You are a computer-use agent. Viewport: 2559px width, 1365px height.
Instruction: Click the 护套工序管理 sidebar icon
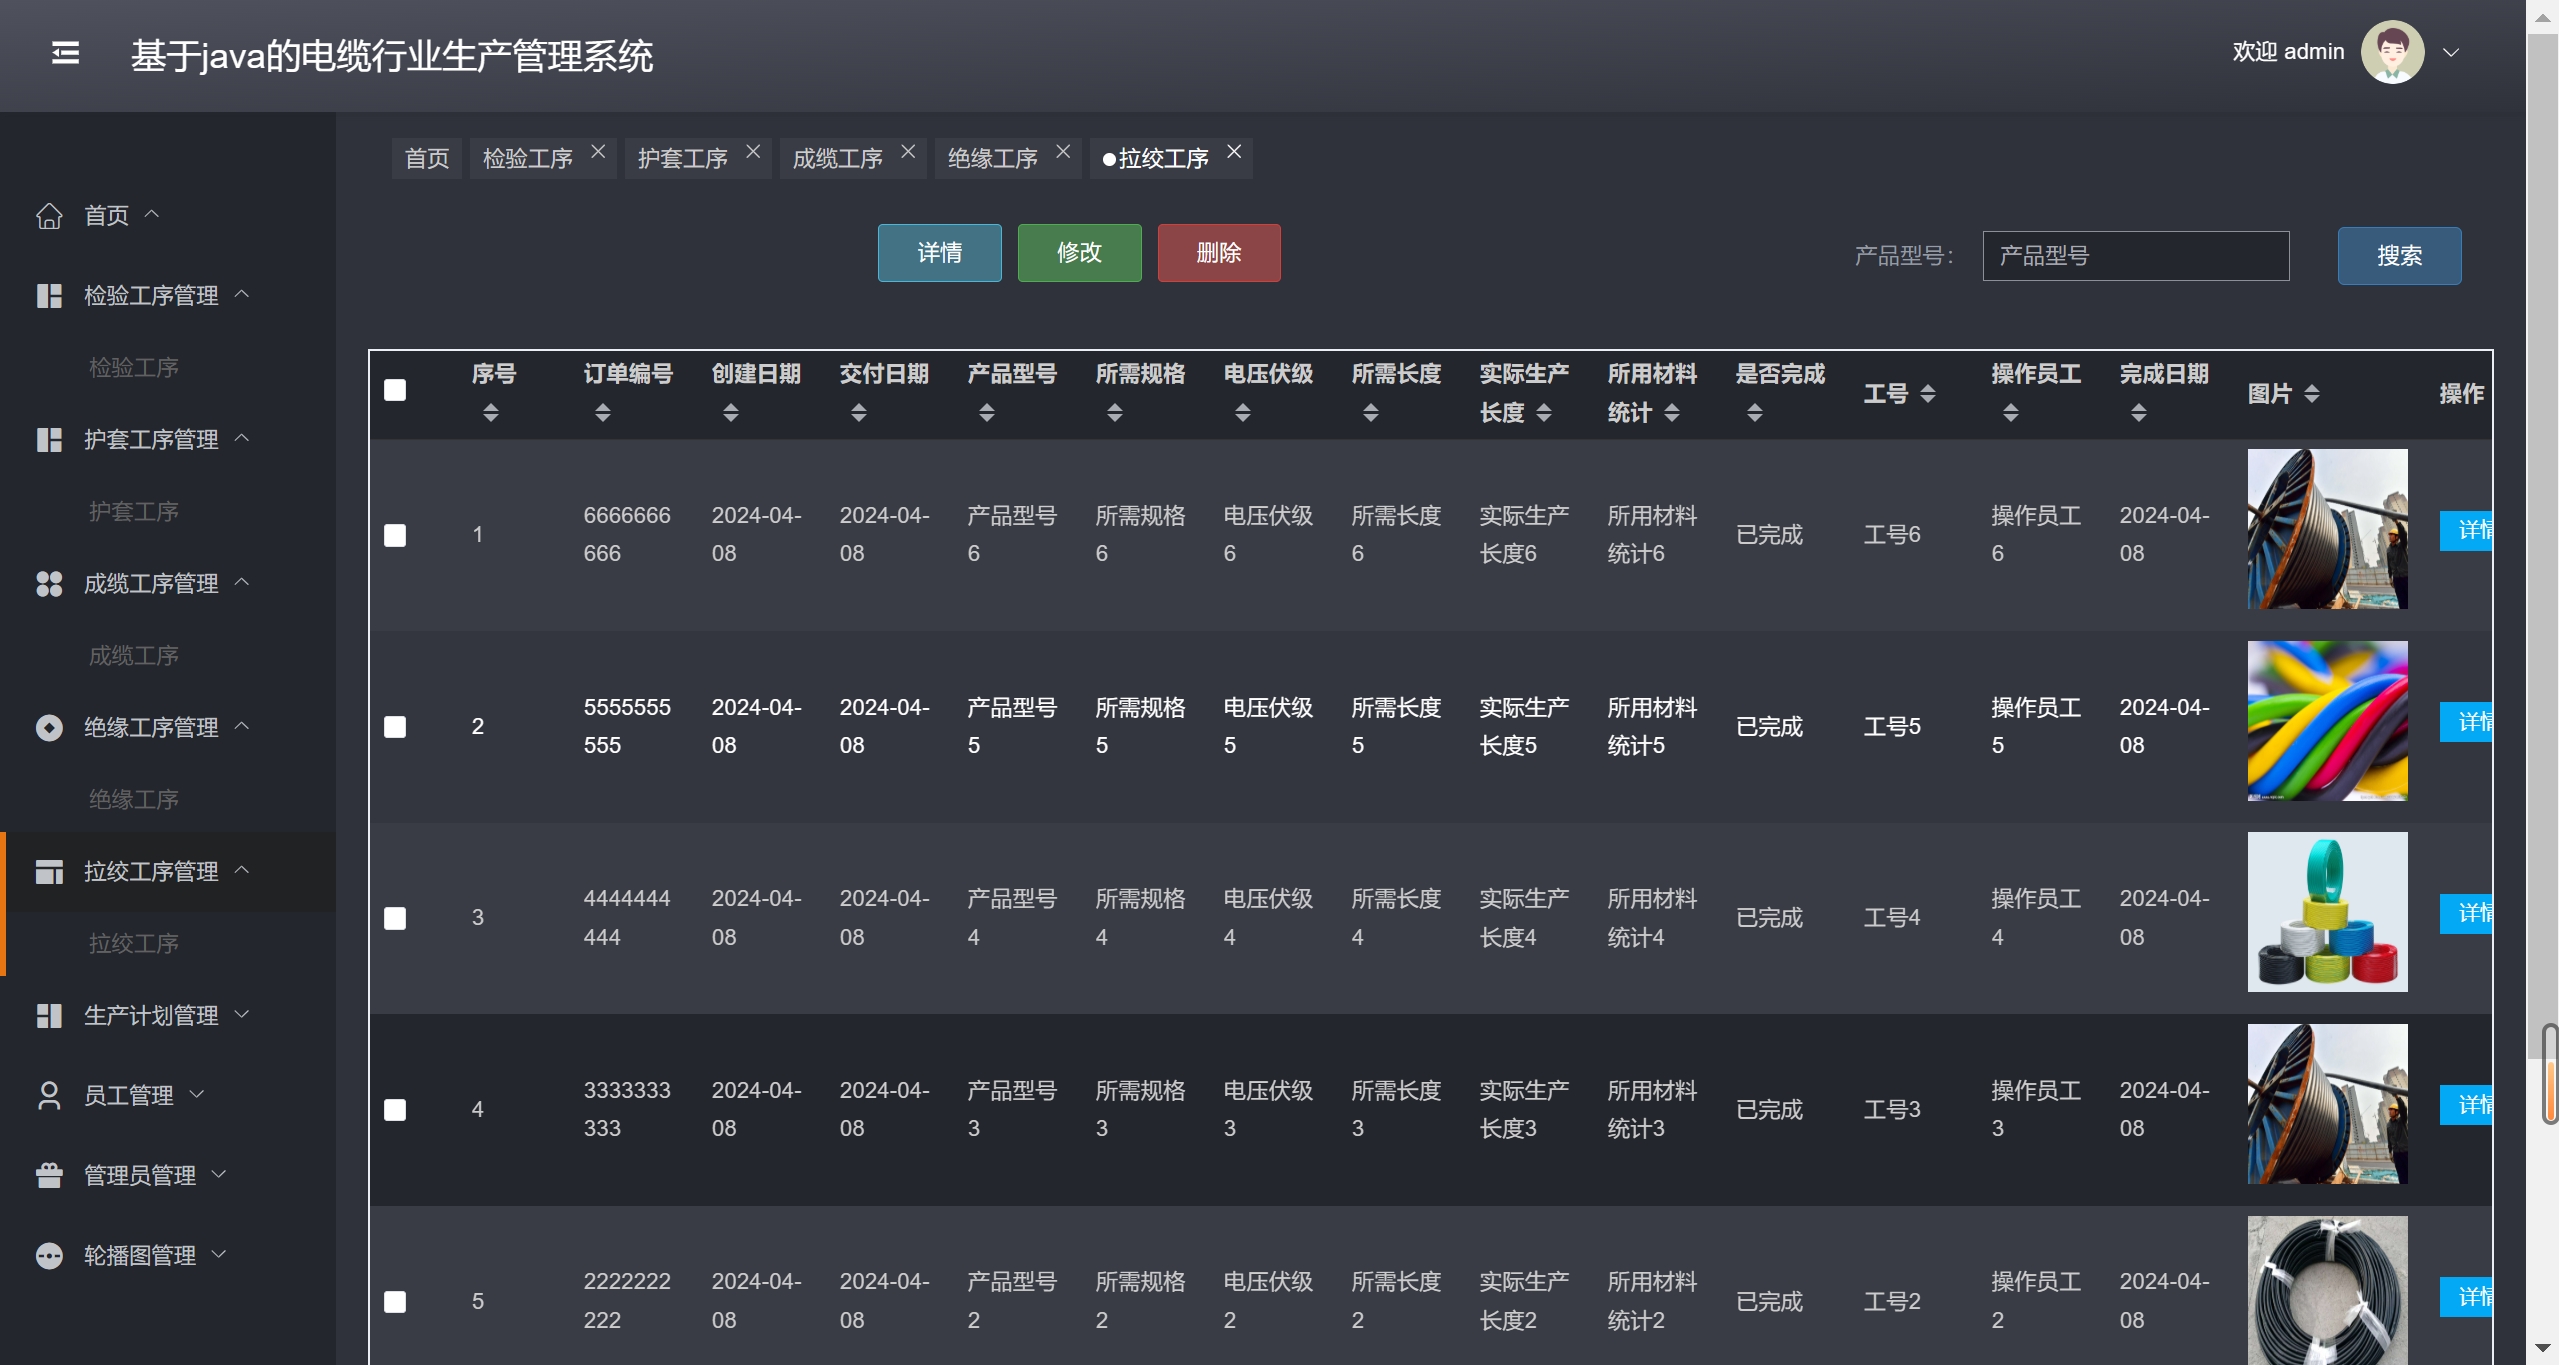(x=49, y=440)
